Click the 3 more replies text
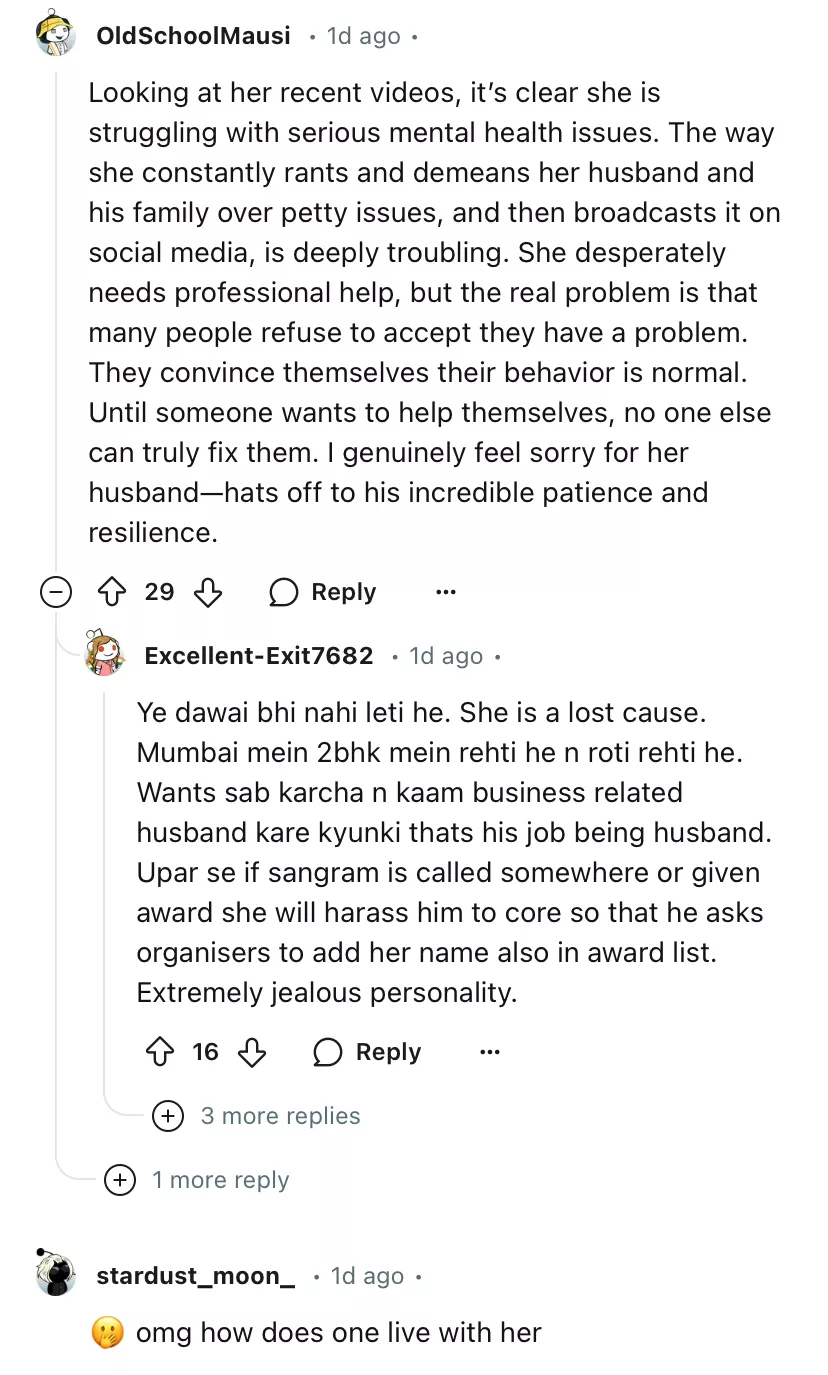This screenshot has width=828, height=1375. pyautogui.click(x=280, y=1116)
